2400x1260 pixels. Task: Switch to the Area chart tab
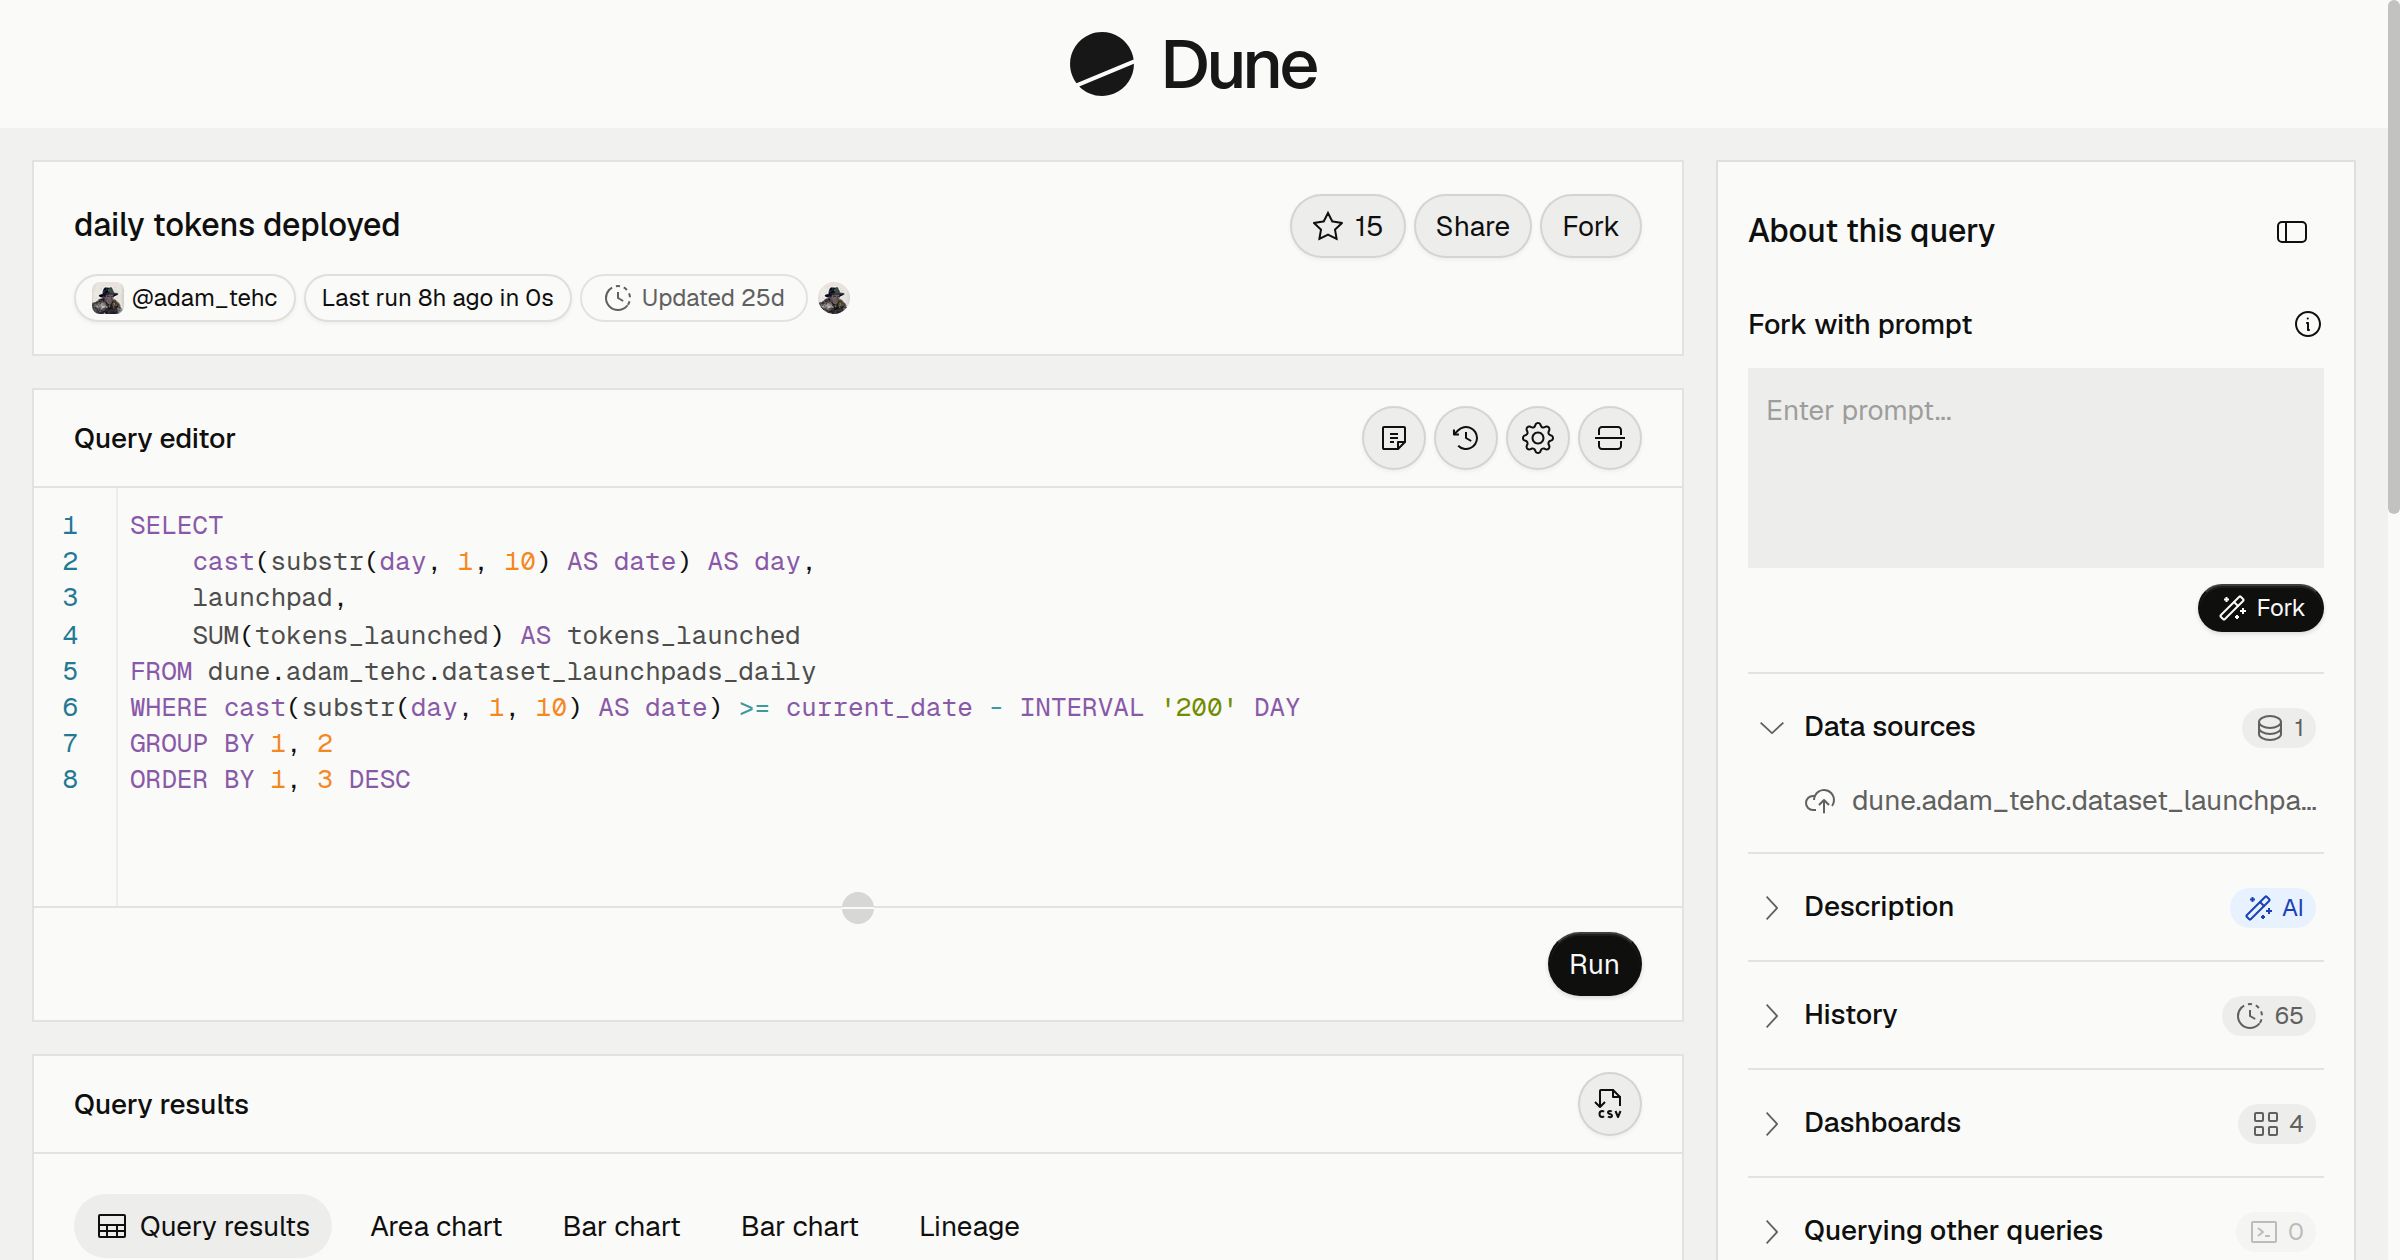click(x=436, y=1226)
